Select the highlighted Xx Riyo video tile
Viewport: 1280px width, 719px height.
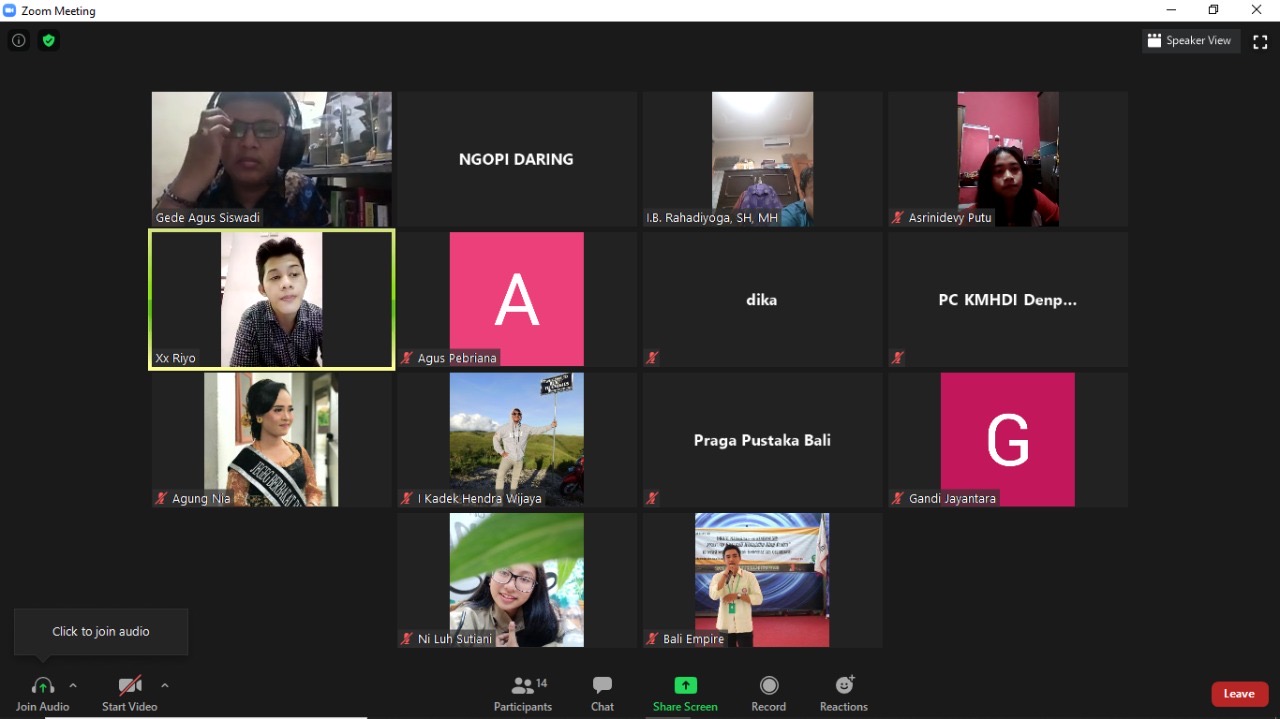[x=272, y=300]
